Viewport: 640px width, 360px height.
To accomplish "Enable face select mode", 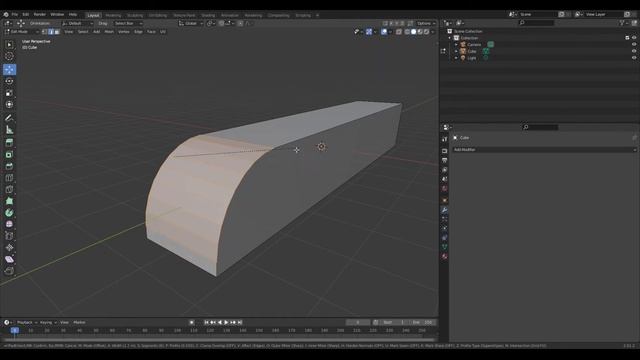I will (57, 32).
